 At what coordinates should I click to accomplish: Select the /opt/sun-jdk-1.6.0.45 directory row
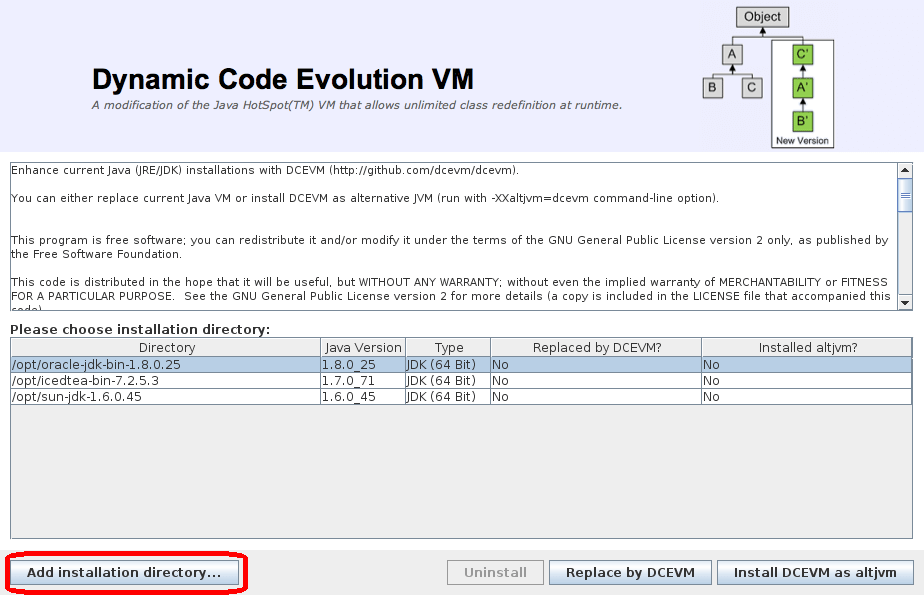coord(461,396)
